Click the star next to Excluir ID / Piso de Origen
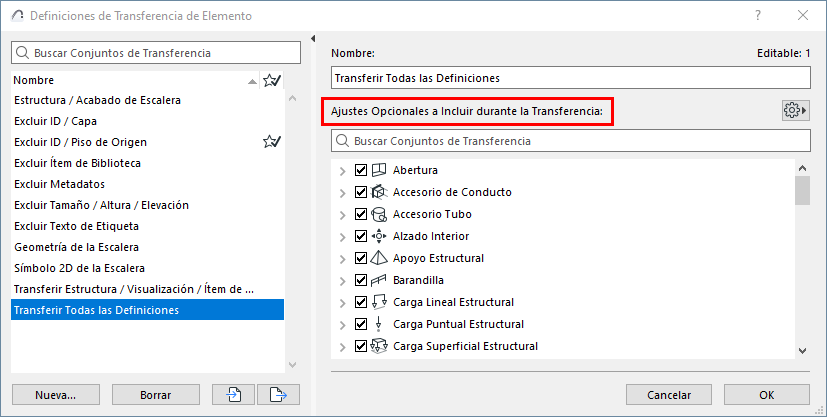The width and height of the screenshot is (827, 417). pyautogui.click(x=271, y=142)
